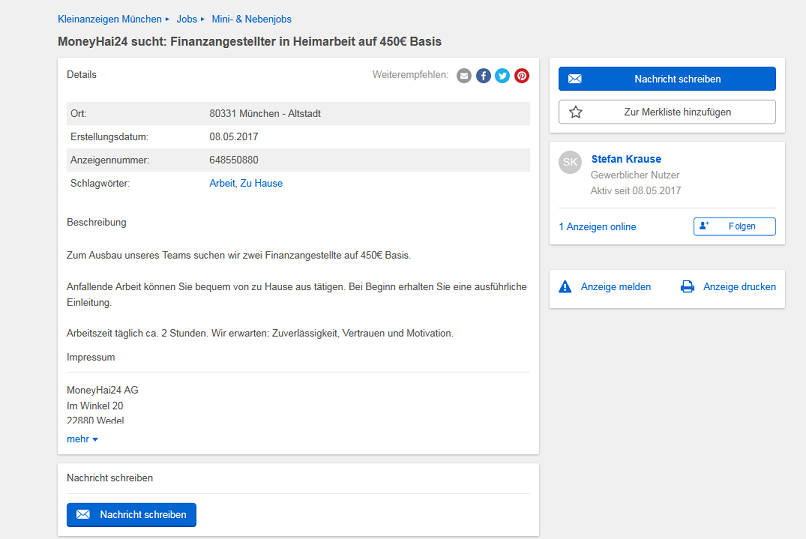Click envelope icon in bottom message button
Screen dimensions: 806x539
(x=83, y=514)
